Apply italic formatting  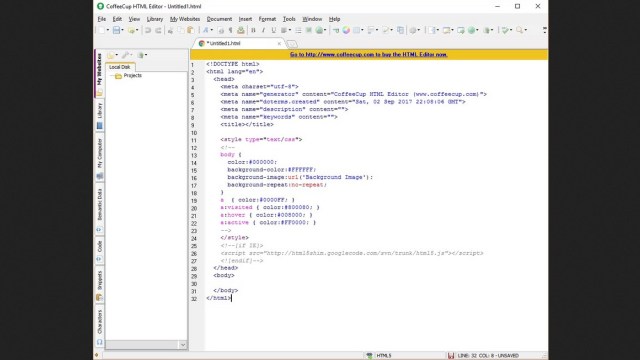click(263, 30)
